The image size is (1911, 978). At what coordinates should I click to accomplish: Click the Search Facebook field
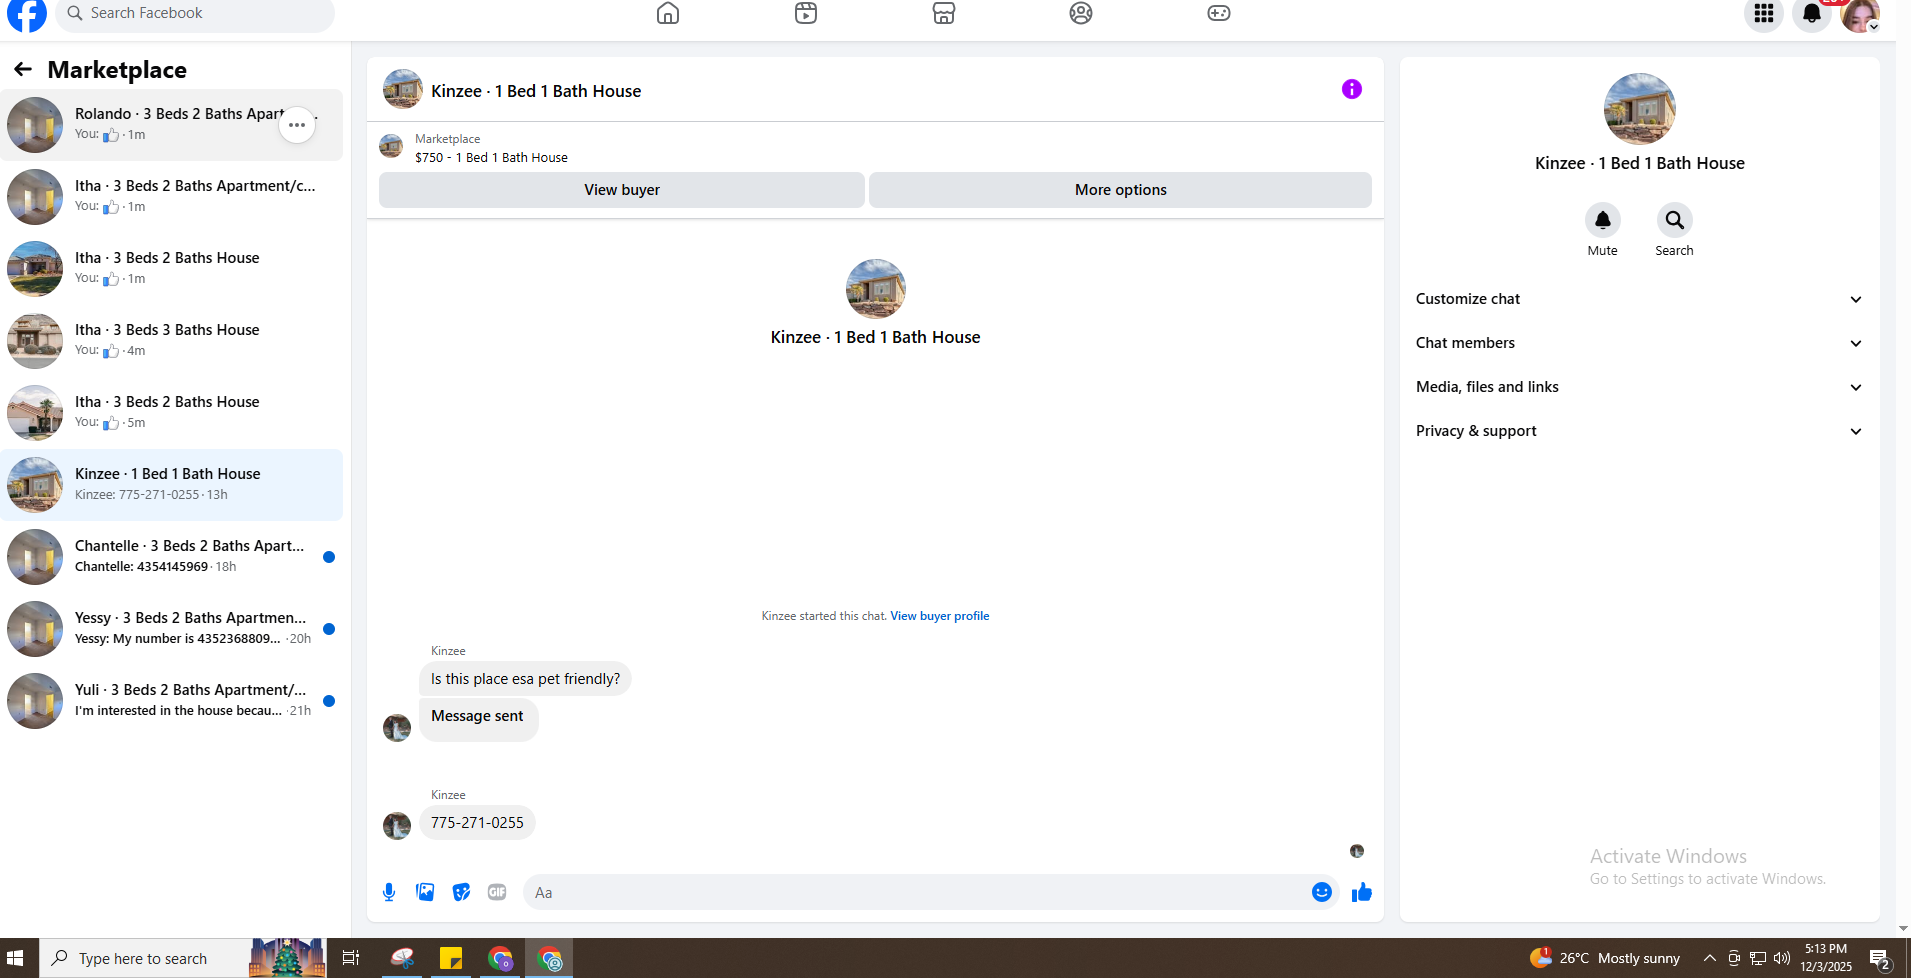coord(195,14)
